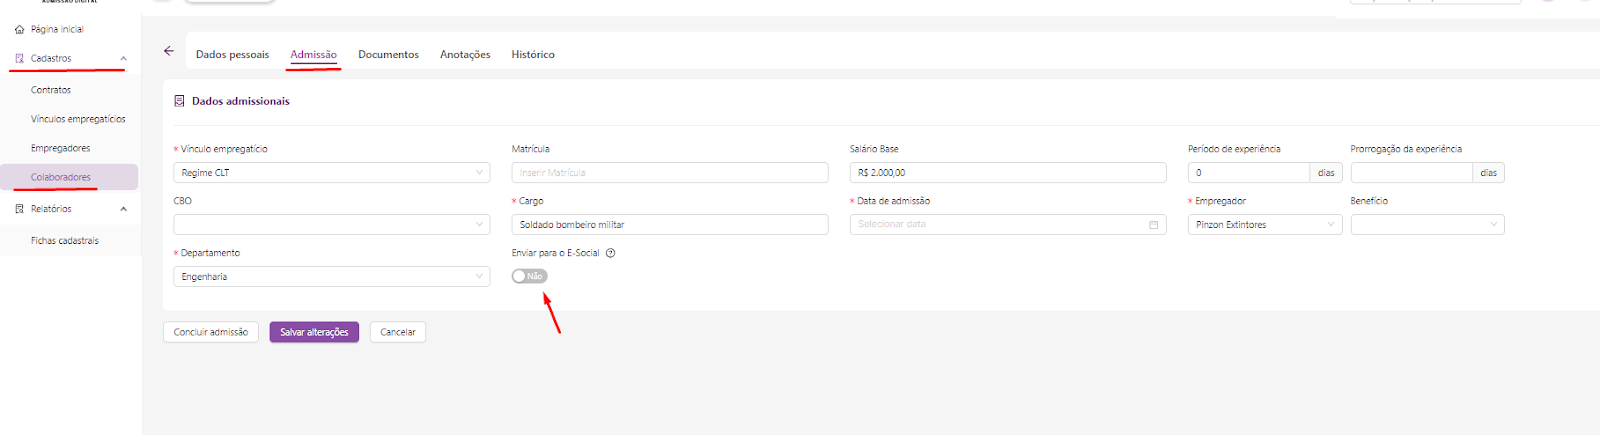1600x435 pixels.
Task: Click the Página inicial home icon
Action: [x=20, y=30]
